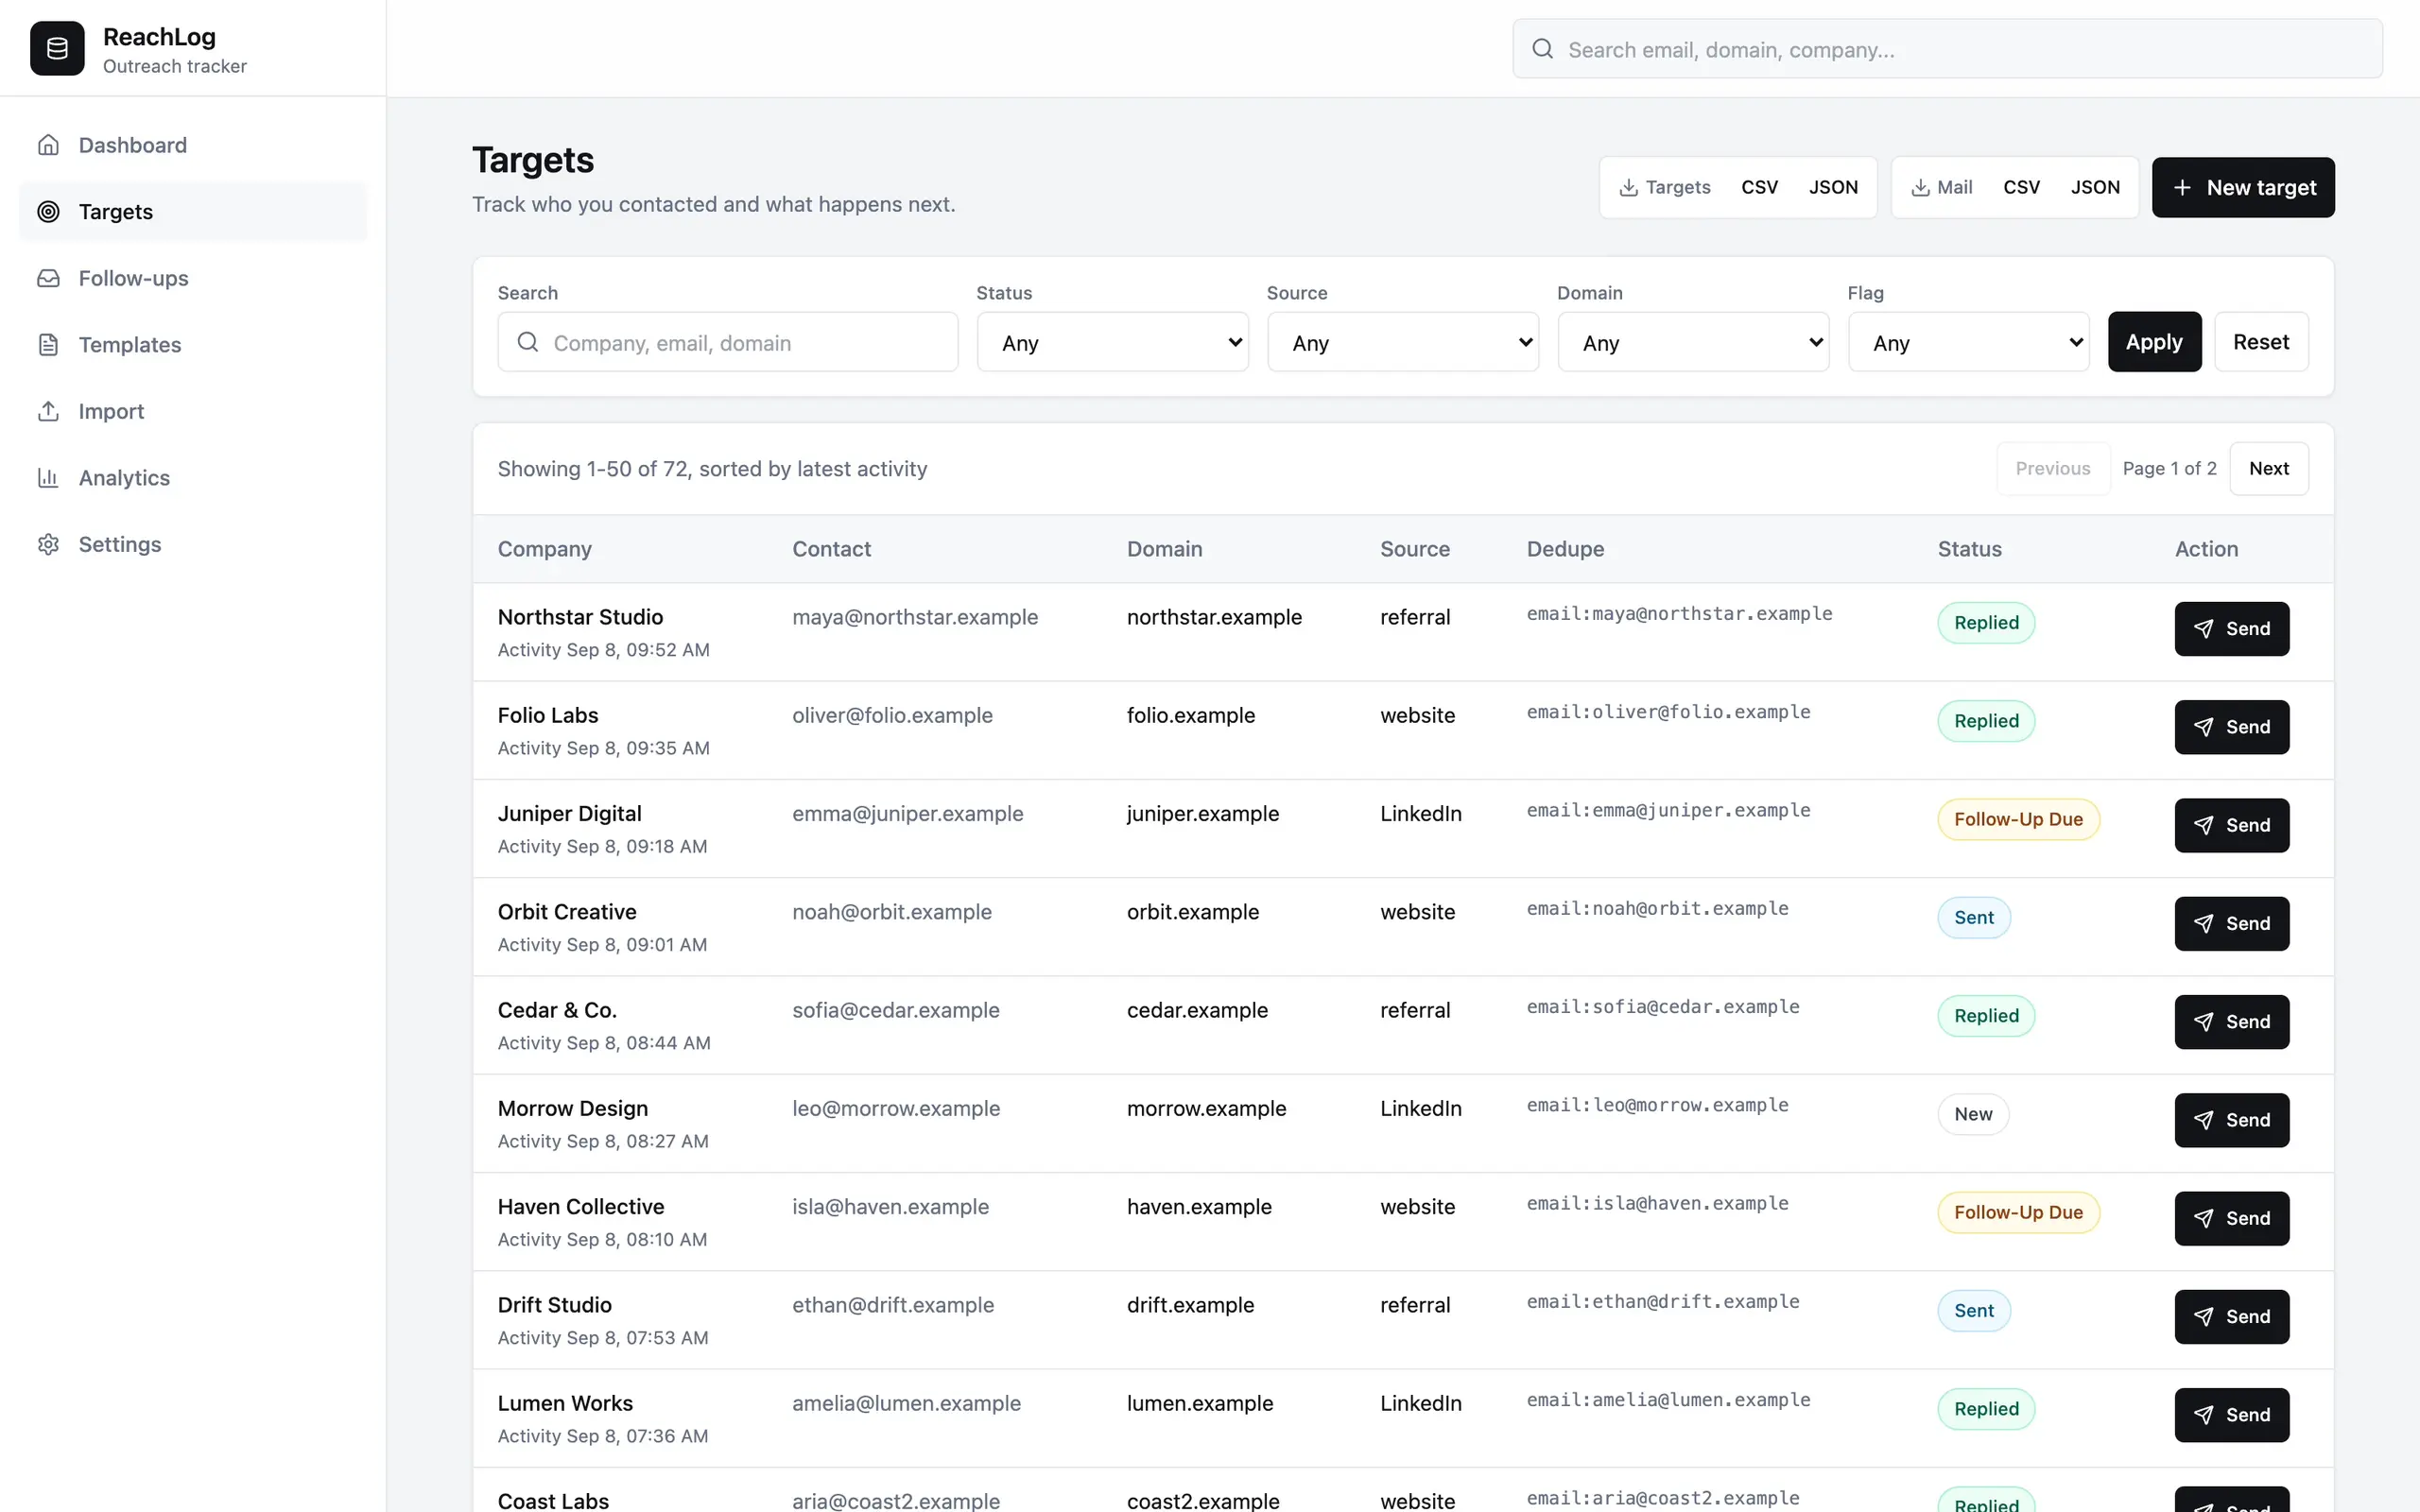2420x1512 pixels.
Task: Click paper plane icon in Haven Collective row
Action: (2203, 1218)
